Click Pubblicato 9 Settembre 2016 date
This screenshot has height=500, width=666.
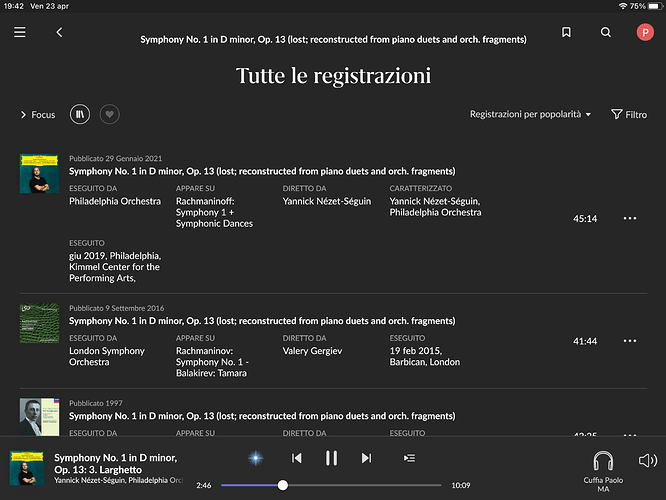116,308
